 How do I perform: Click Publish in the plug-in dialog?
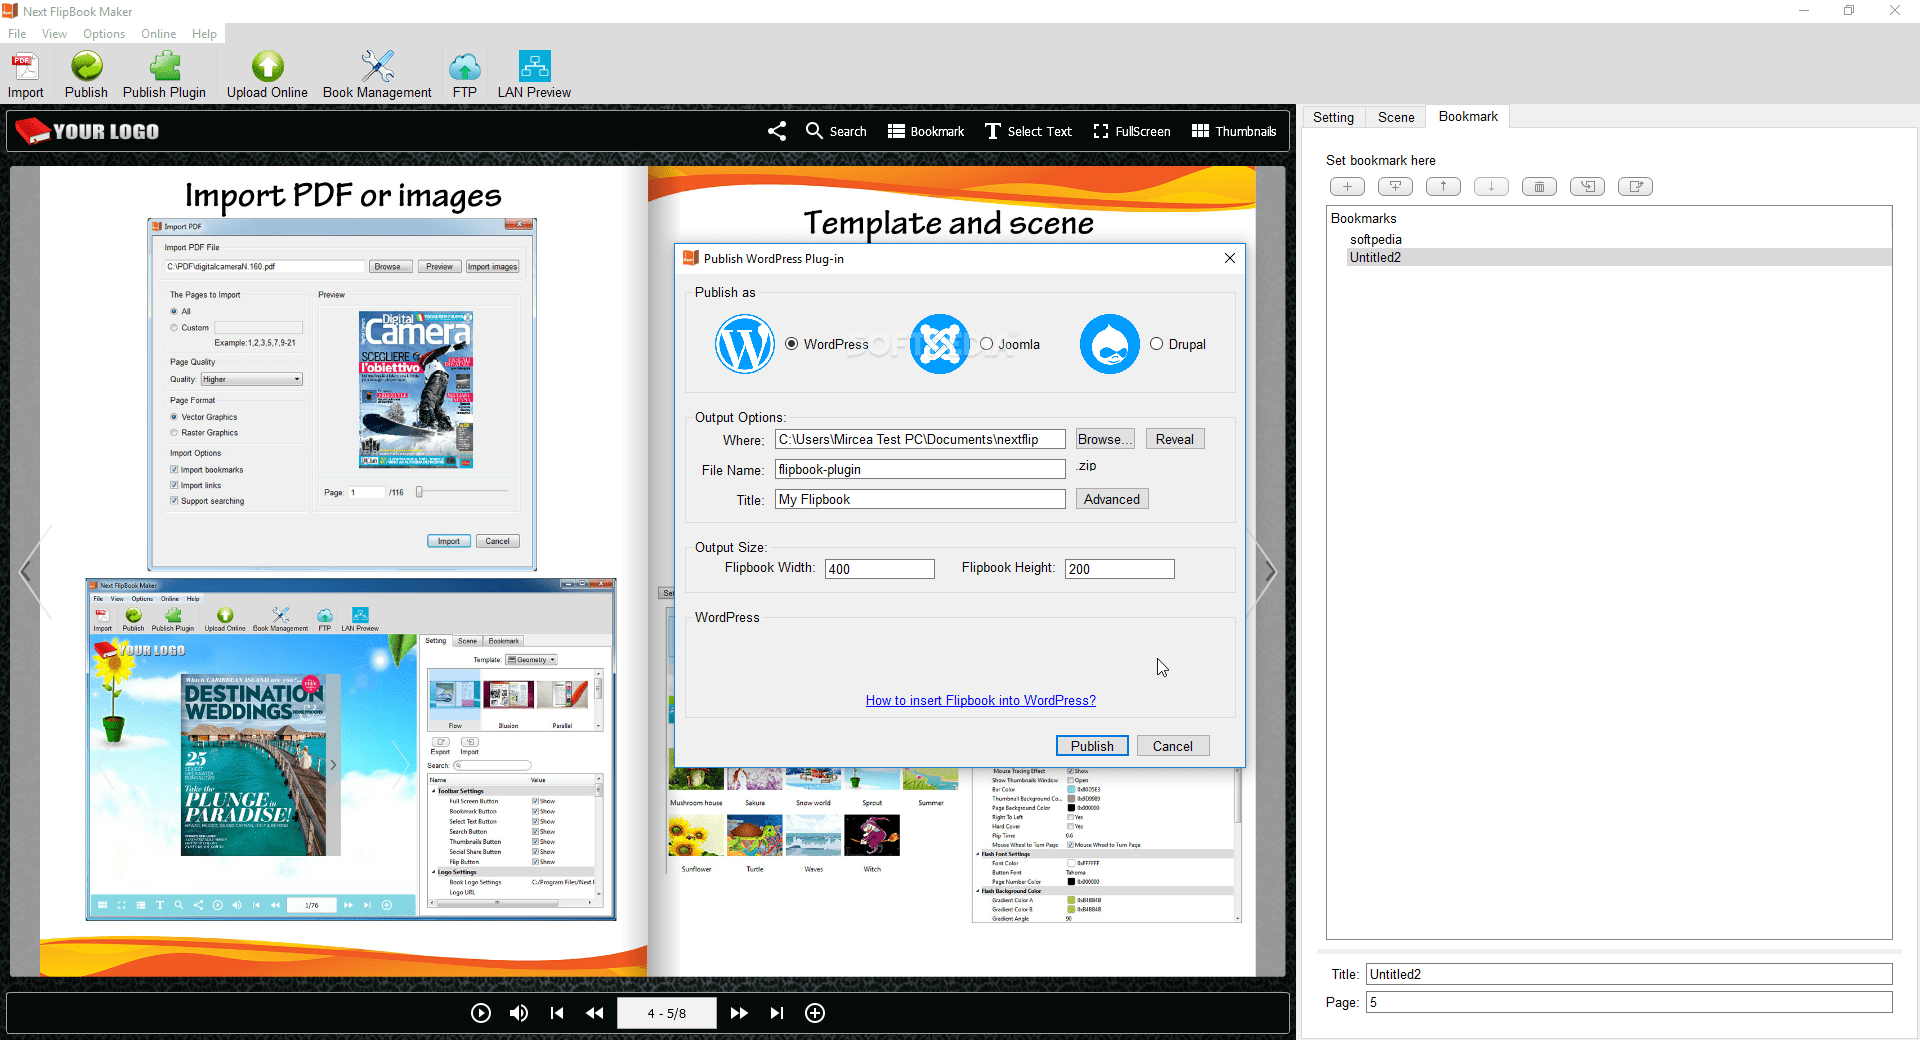tap(1092, 746)
